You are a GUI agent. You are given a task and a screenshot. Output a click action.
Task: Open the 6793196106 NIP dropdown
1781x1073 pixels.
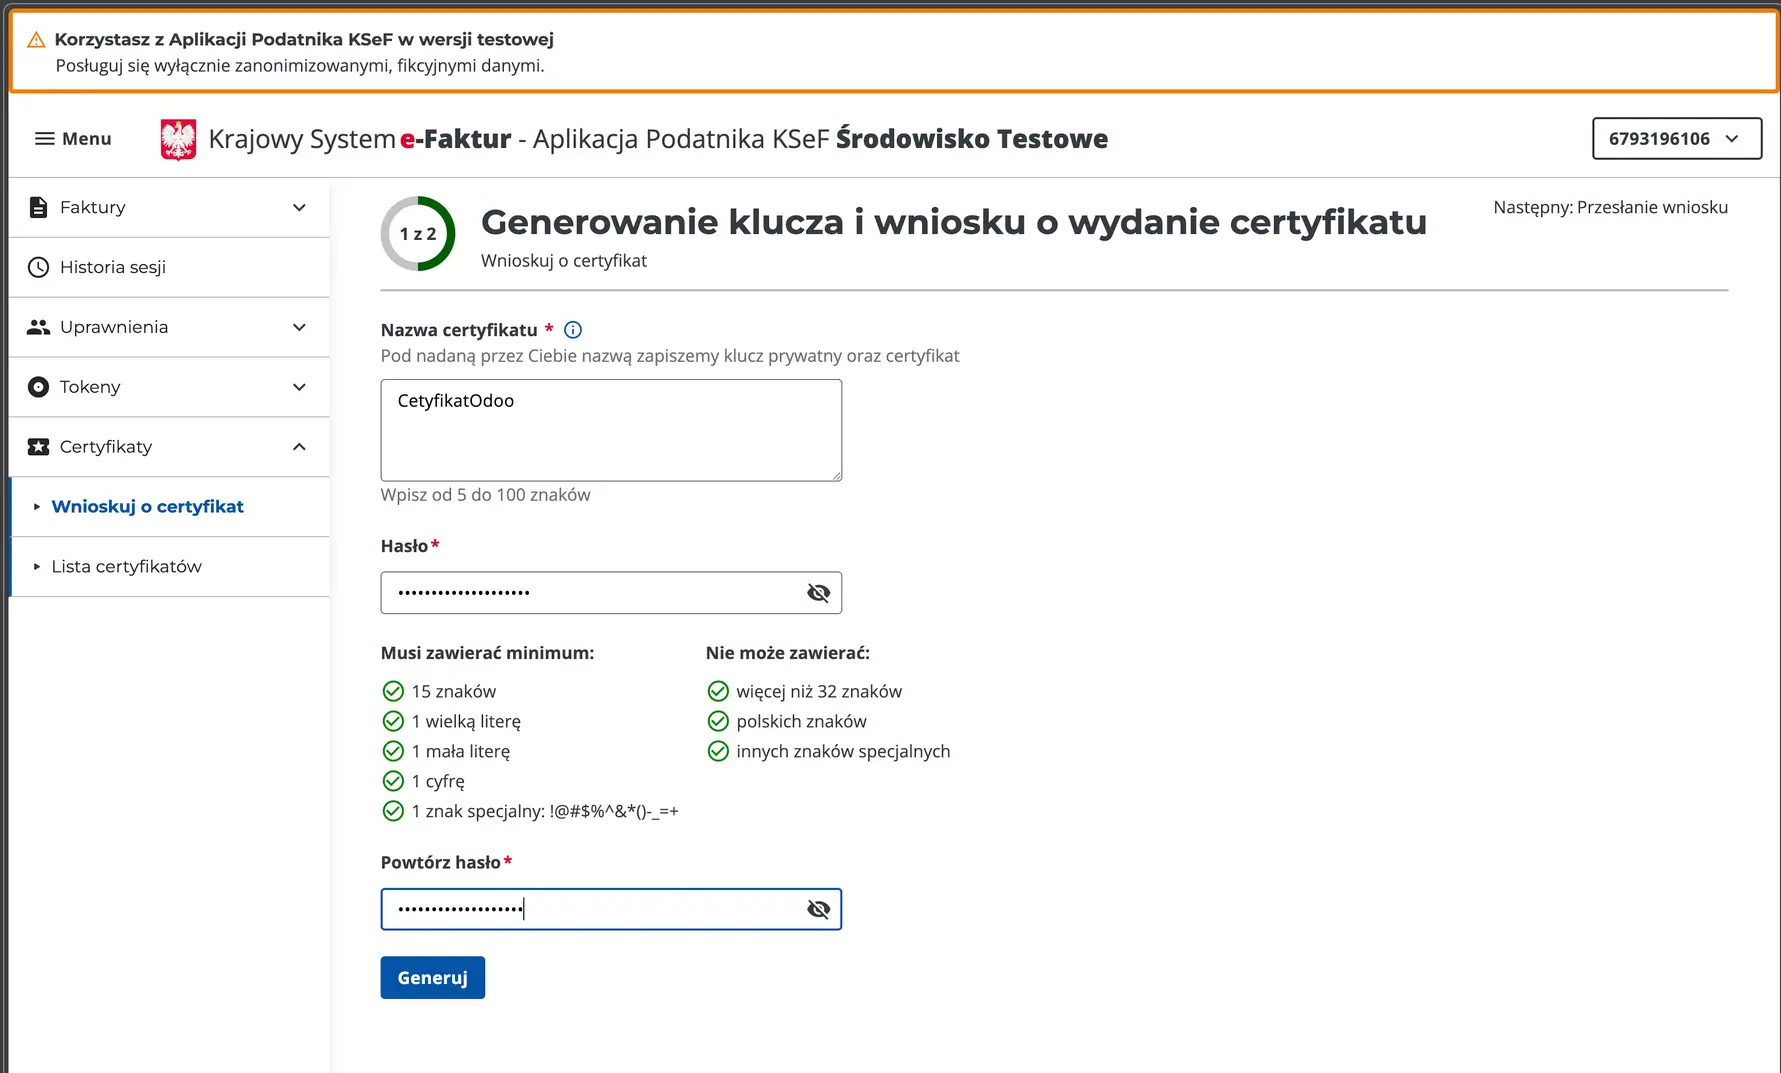pos(1676,138)
